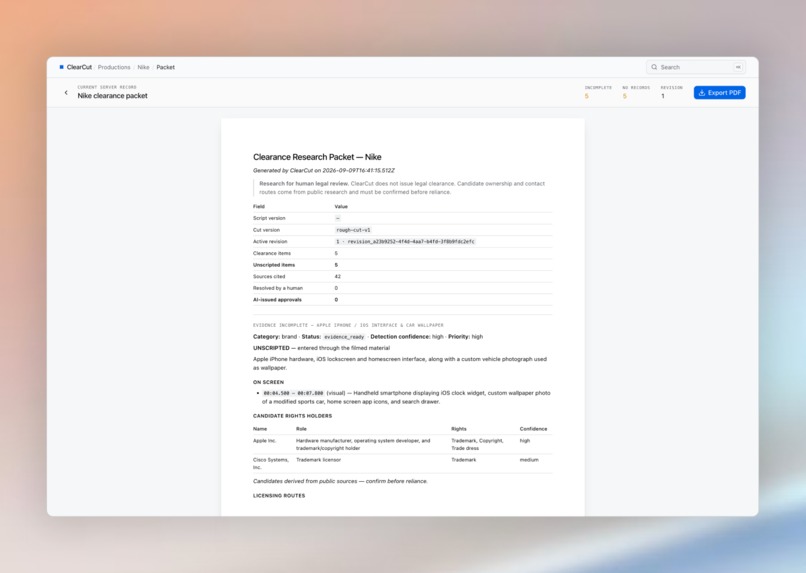Click the Trademark licensor role cell
This screenshot has height=573, width=806.
(318, 459)
